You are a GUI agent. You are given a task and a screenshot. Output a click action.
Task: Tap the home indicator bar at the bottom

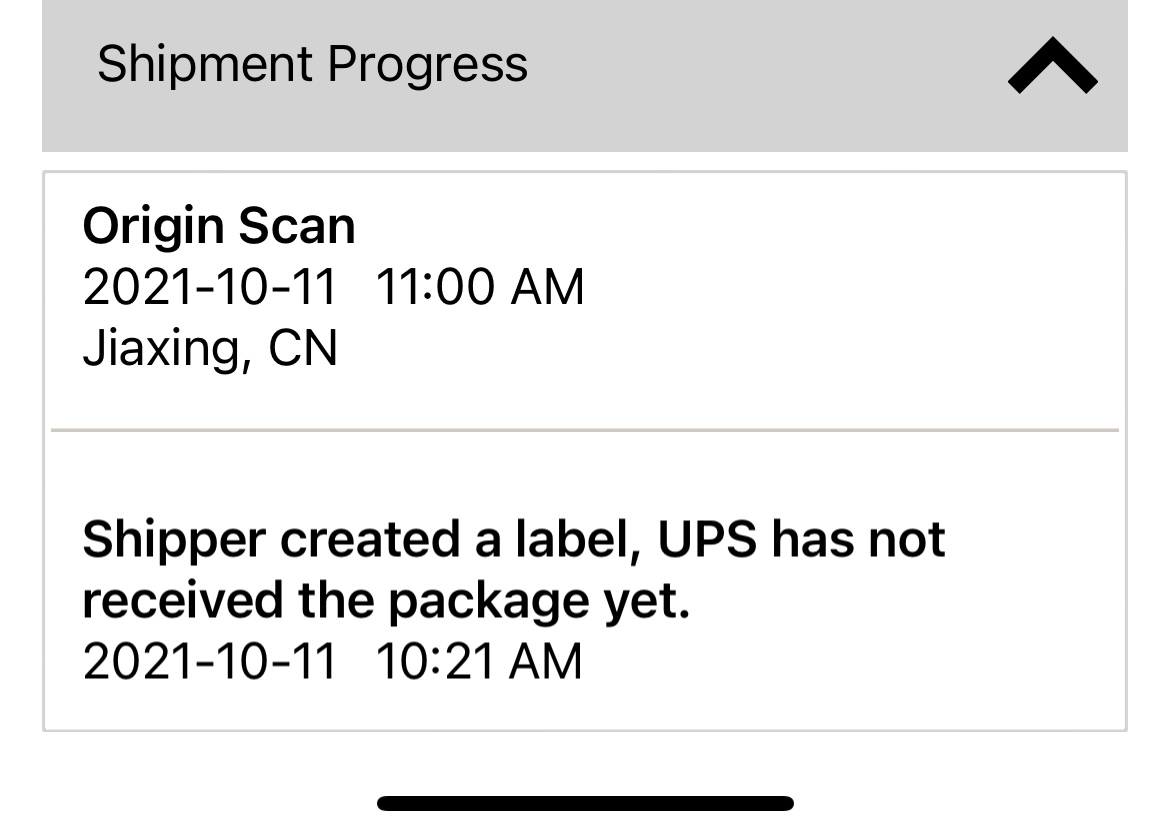tap(585, 803)
